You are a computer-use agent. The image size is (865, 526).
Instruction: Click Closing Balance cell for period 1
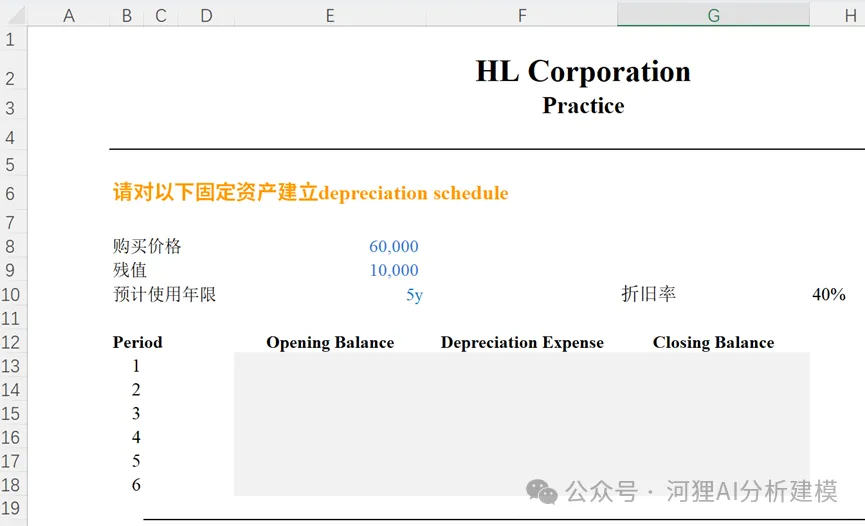713,366
